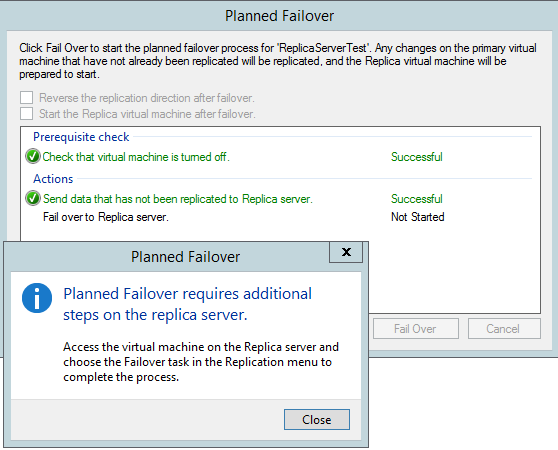Click the Close button in the popup
This screenshot has height=450, width=558.
click(x=317, y=419)
